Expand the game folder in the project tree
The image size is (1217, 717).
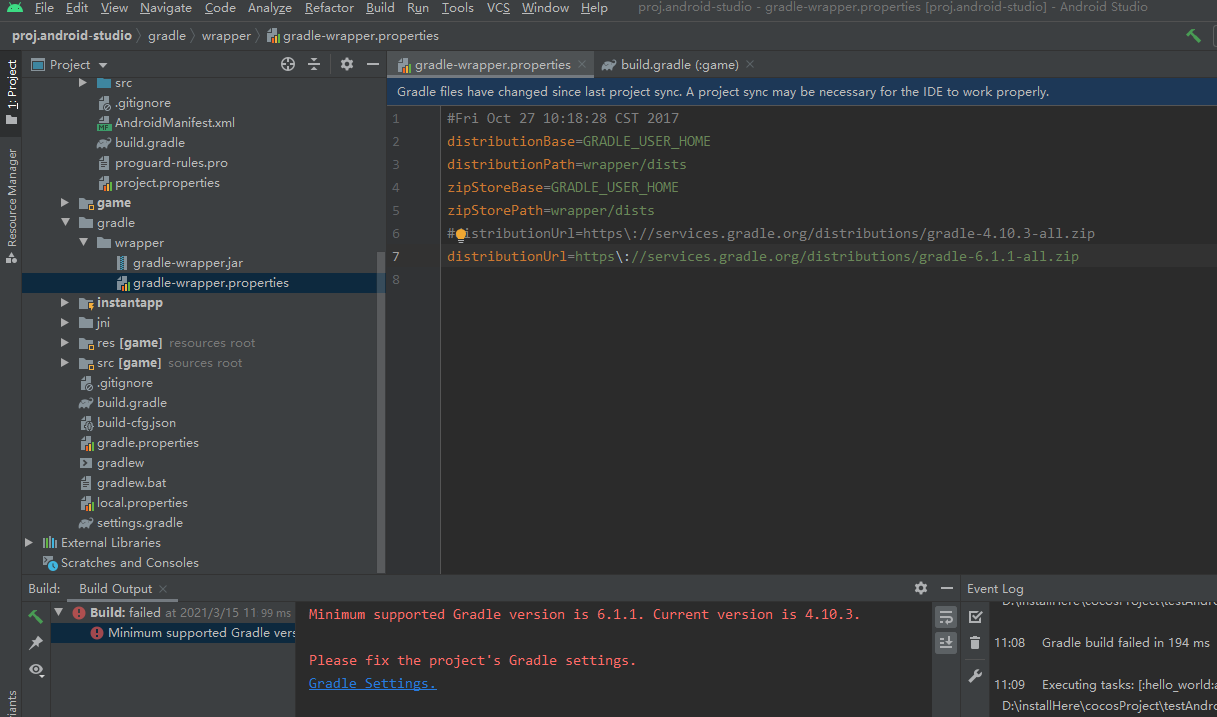(x=66, y=203)
